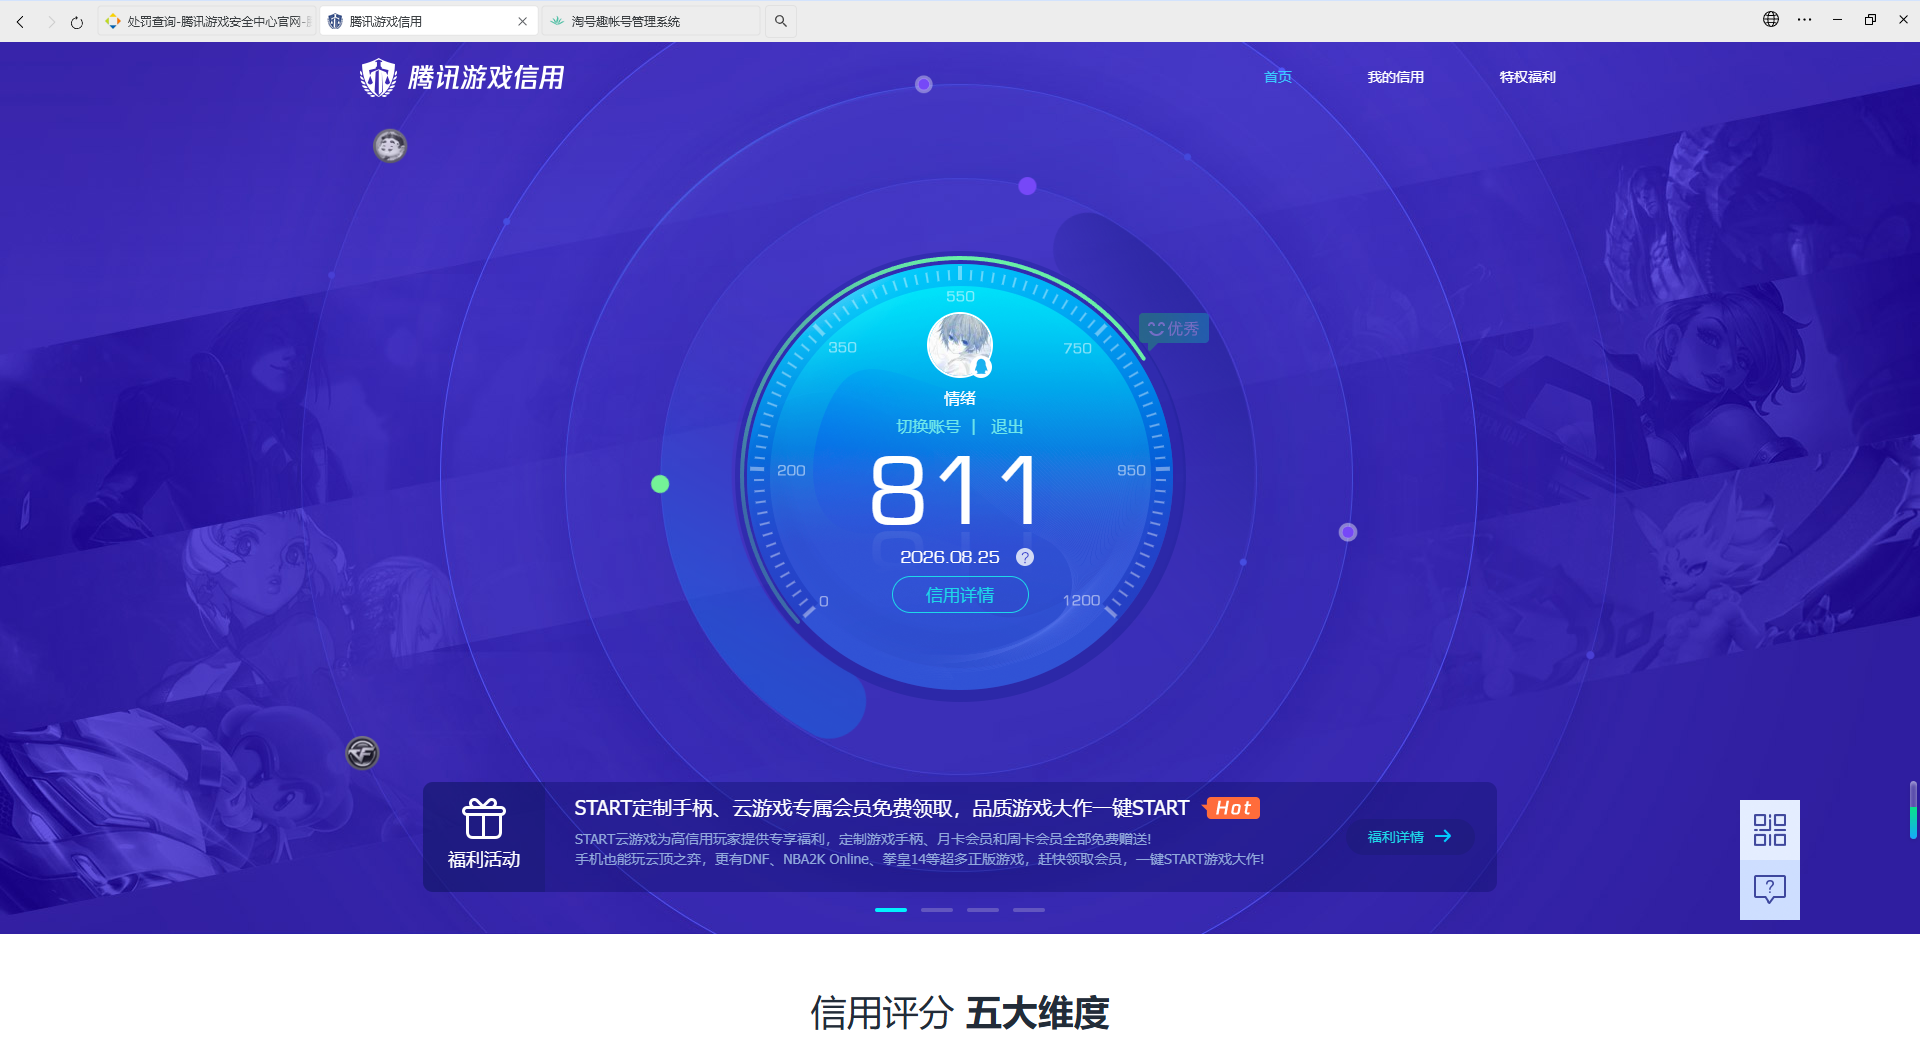This screenshot has height=1040, width=1920.
Task: Click the 优秀 rating badge
Action: point(1174,329)
